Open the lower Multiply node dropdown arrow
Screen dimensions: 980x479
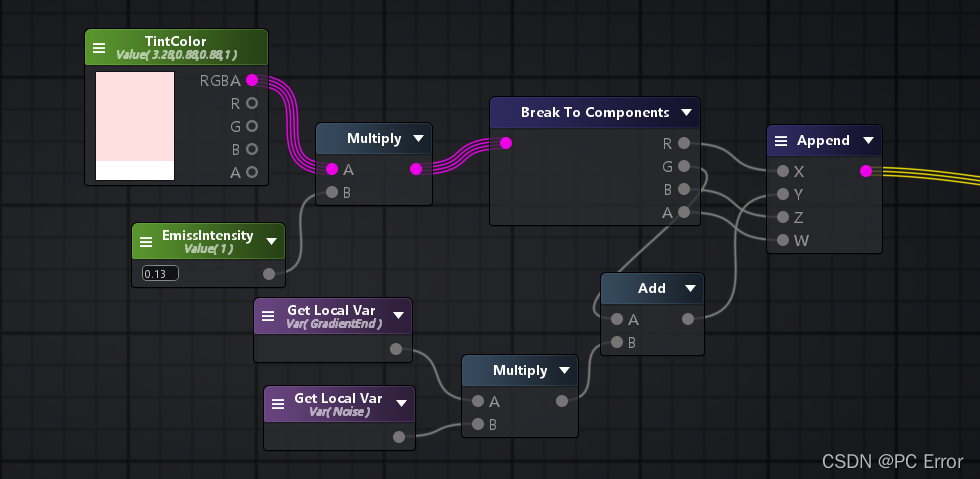point(564,371)
